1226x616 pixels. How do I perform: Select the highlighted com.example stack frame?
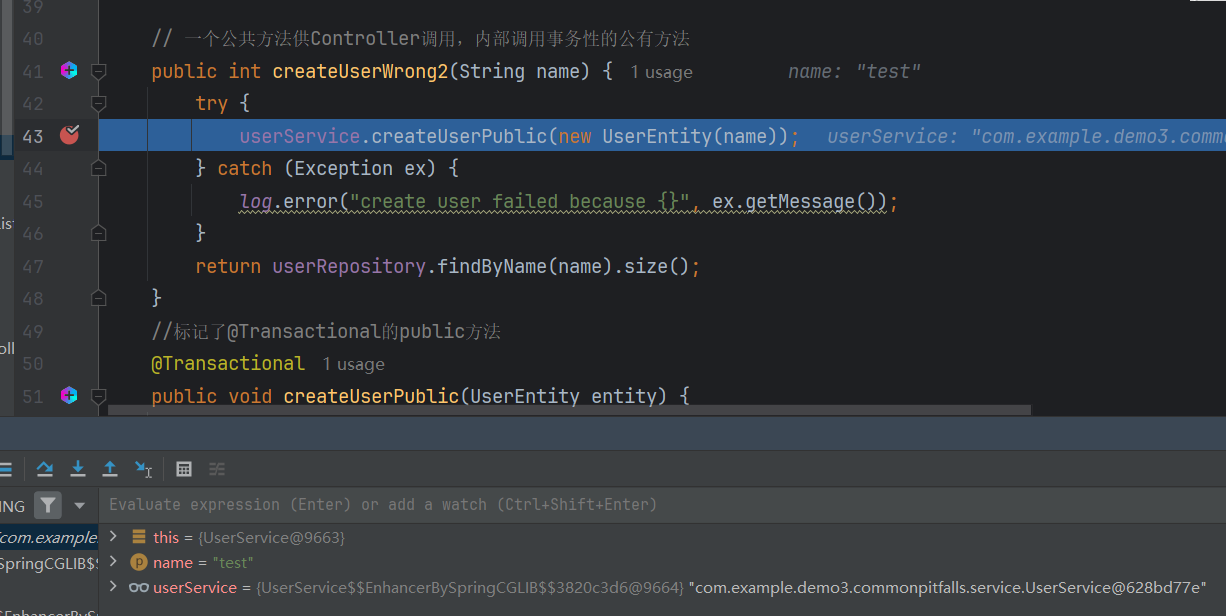pyautogui.click(x=48, y=538)
